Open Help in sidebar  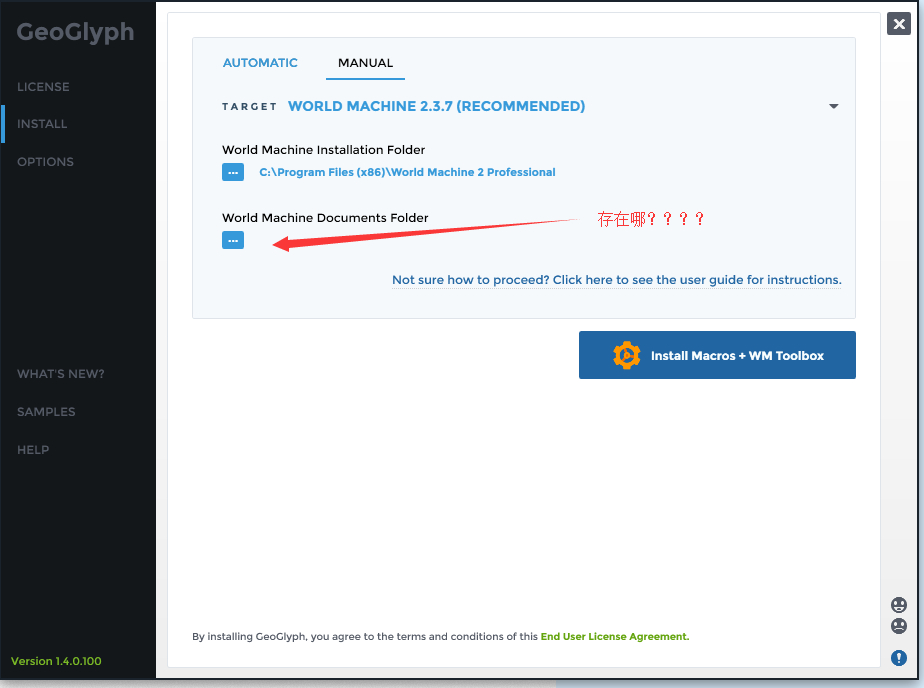33,450
